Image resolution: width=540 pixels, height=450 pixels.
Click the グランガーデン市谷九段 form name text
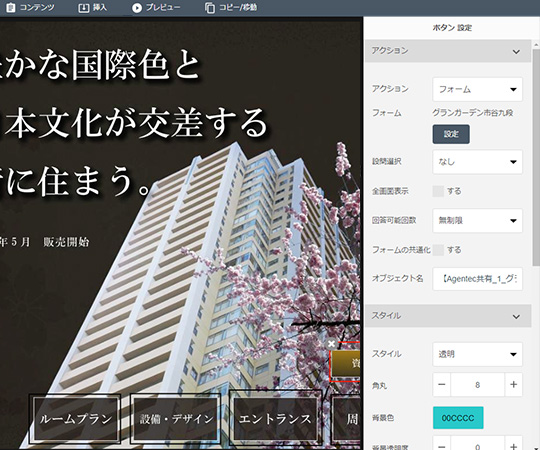coord(472,113)
